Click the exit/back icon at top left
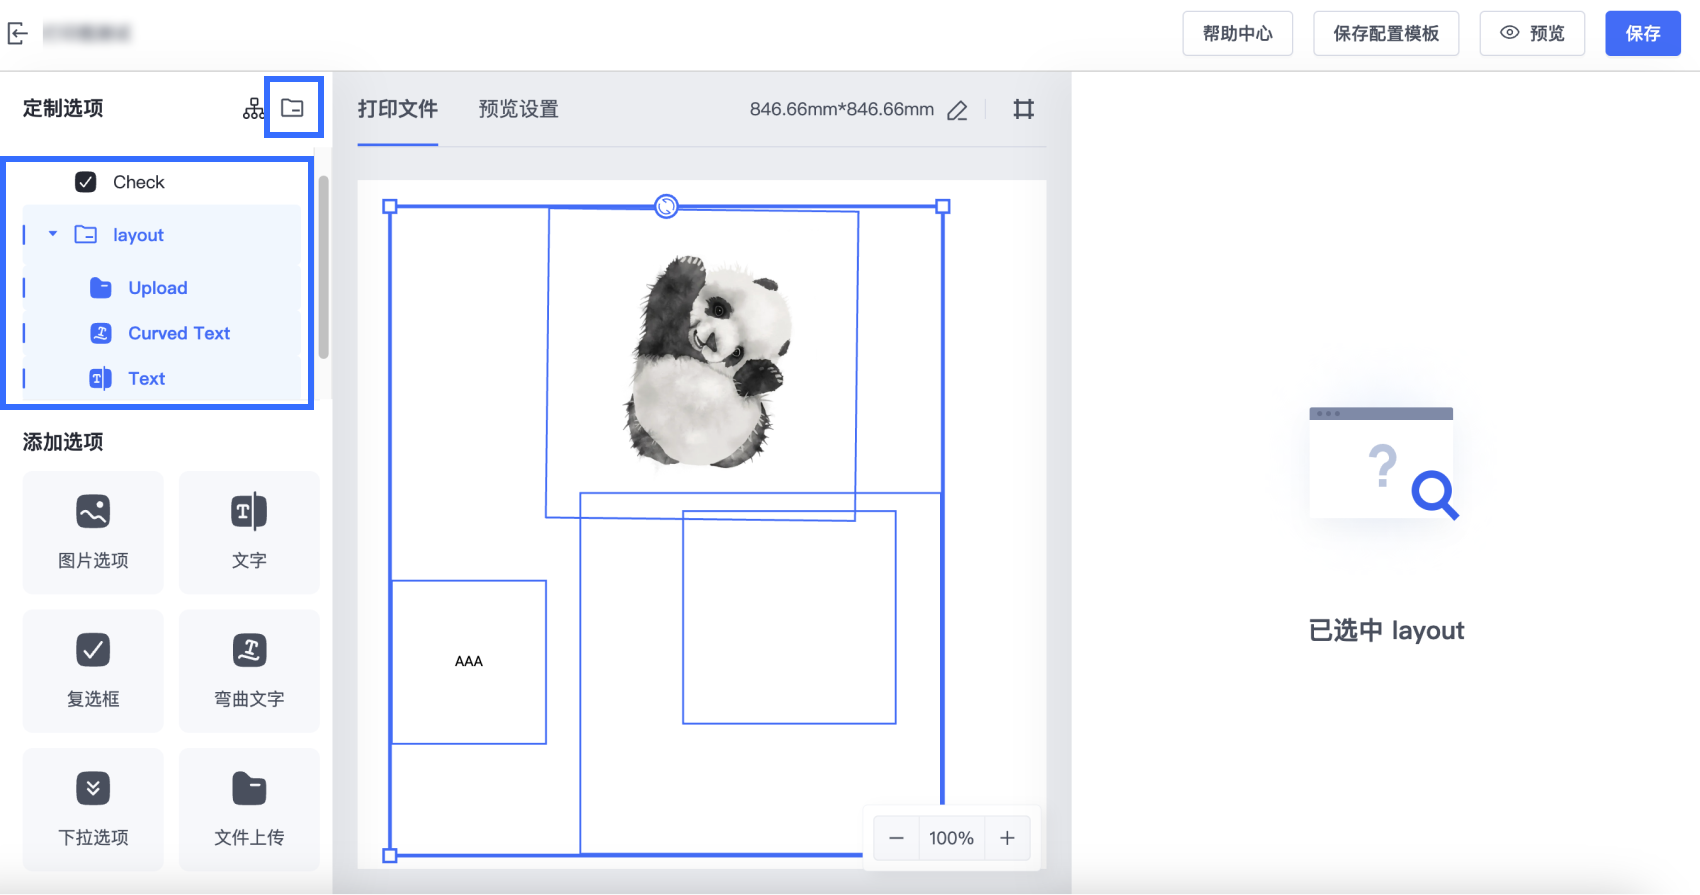The width and height of the screenshot is (1700, 895). pos(18,33)
